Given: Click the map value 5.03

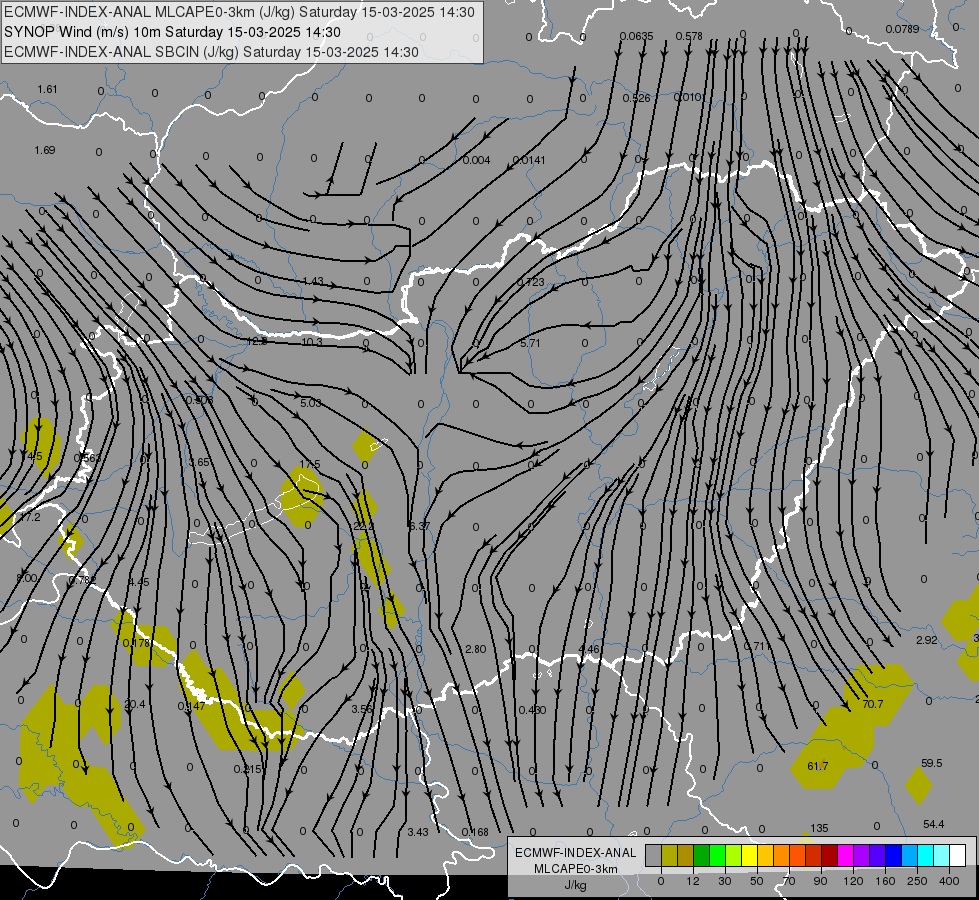Looking at the screenshot, I should click(x=310, y=403).
